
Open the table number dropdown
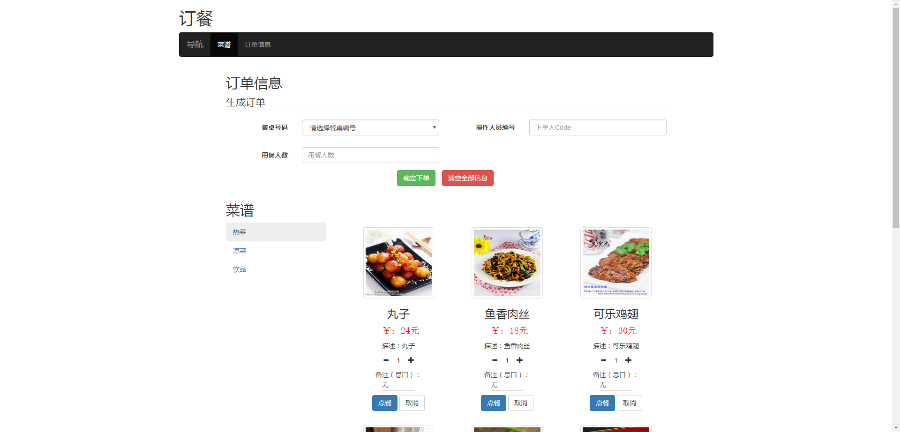[x=370, y=127]
